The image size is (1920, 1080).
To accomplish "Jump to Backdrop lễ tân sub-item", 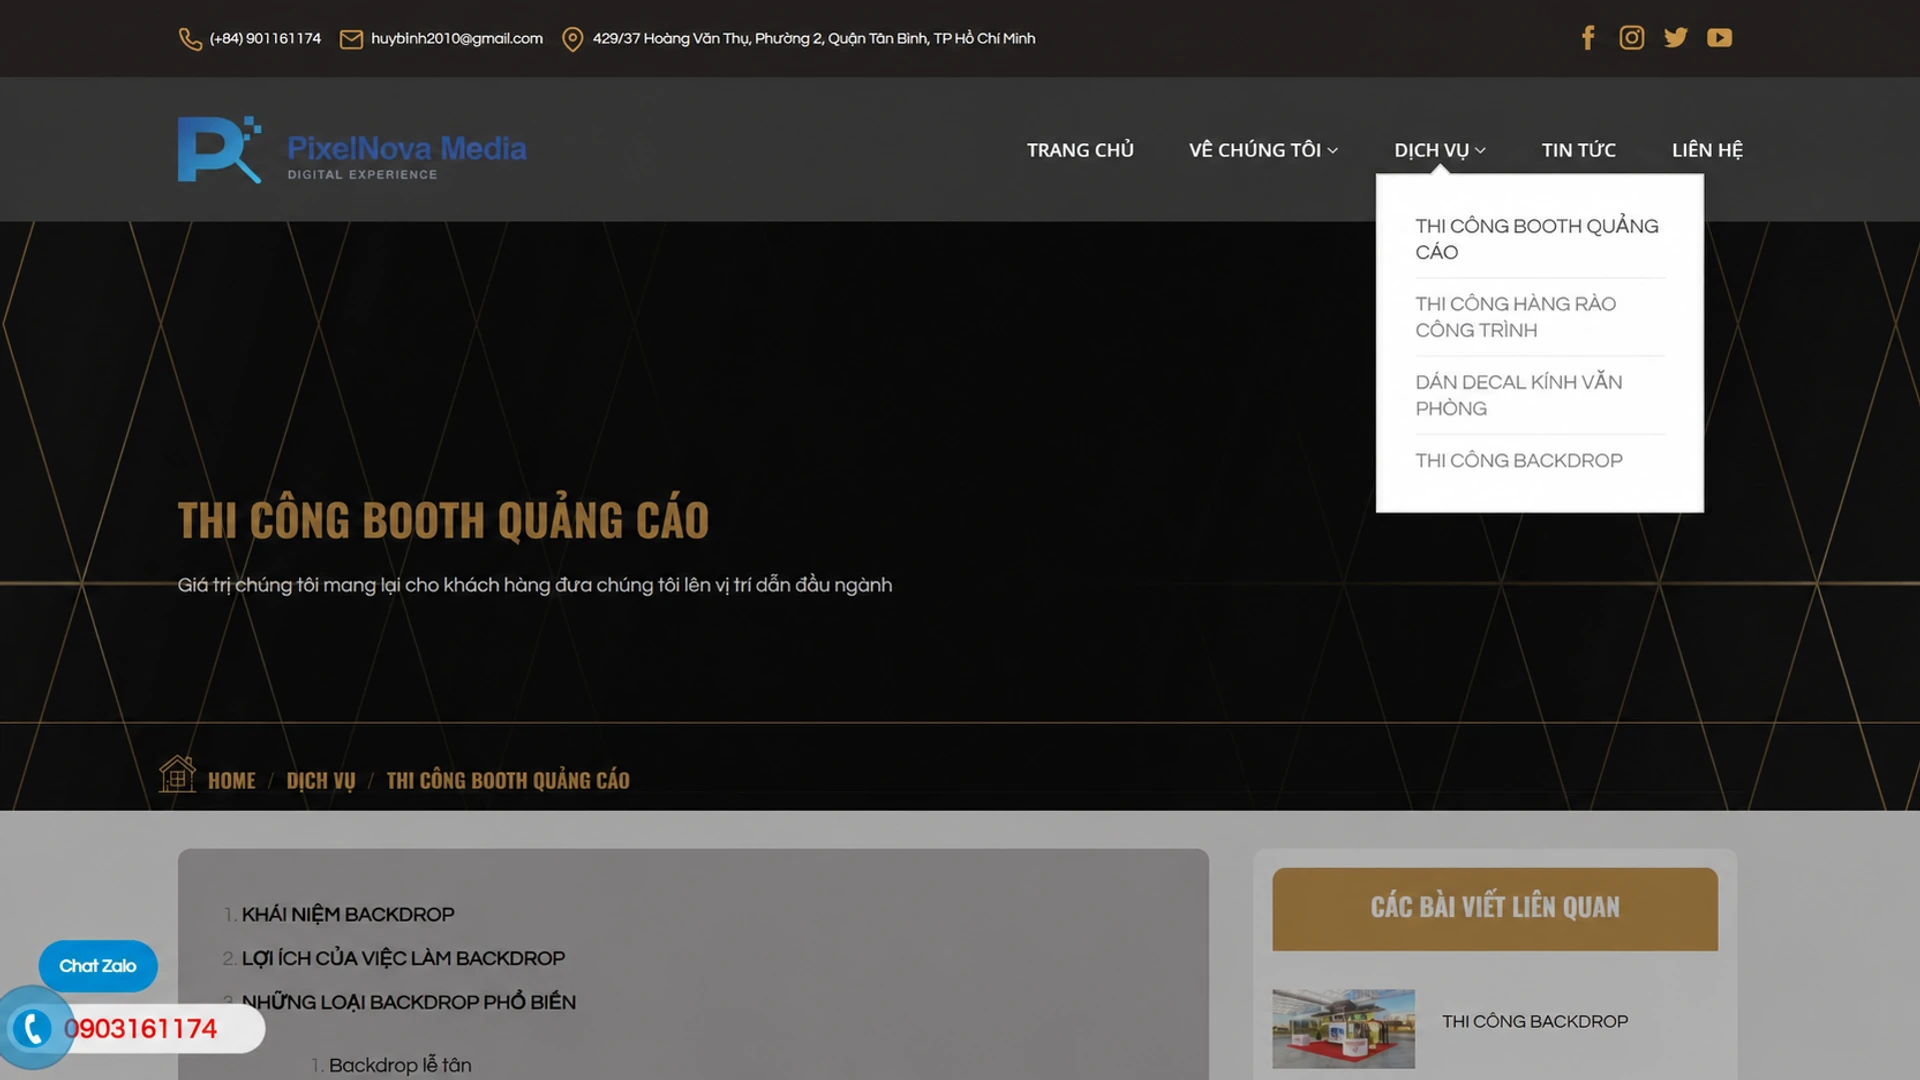I will (400, 1066).
